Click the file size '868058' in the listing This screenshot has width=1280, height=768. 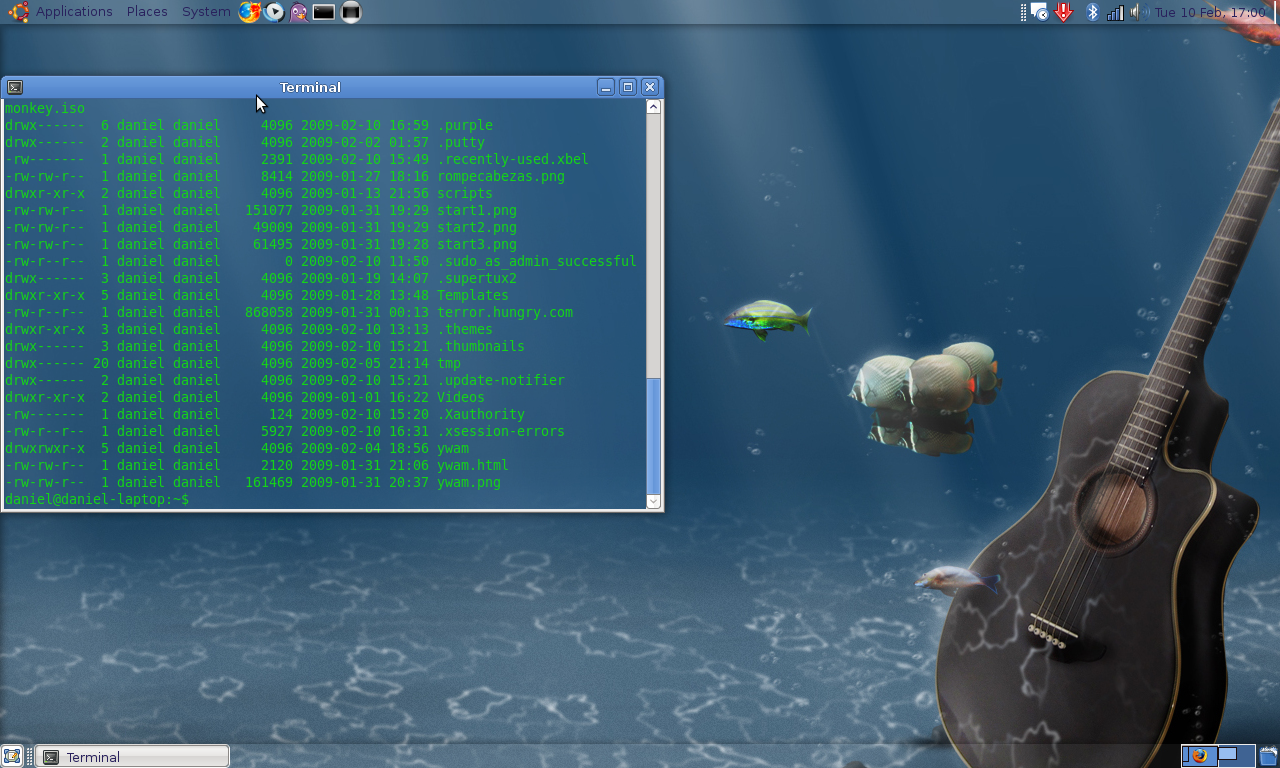(269, 312)
